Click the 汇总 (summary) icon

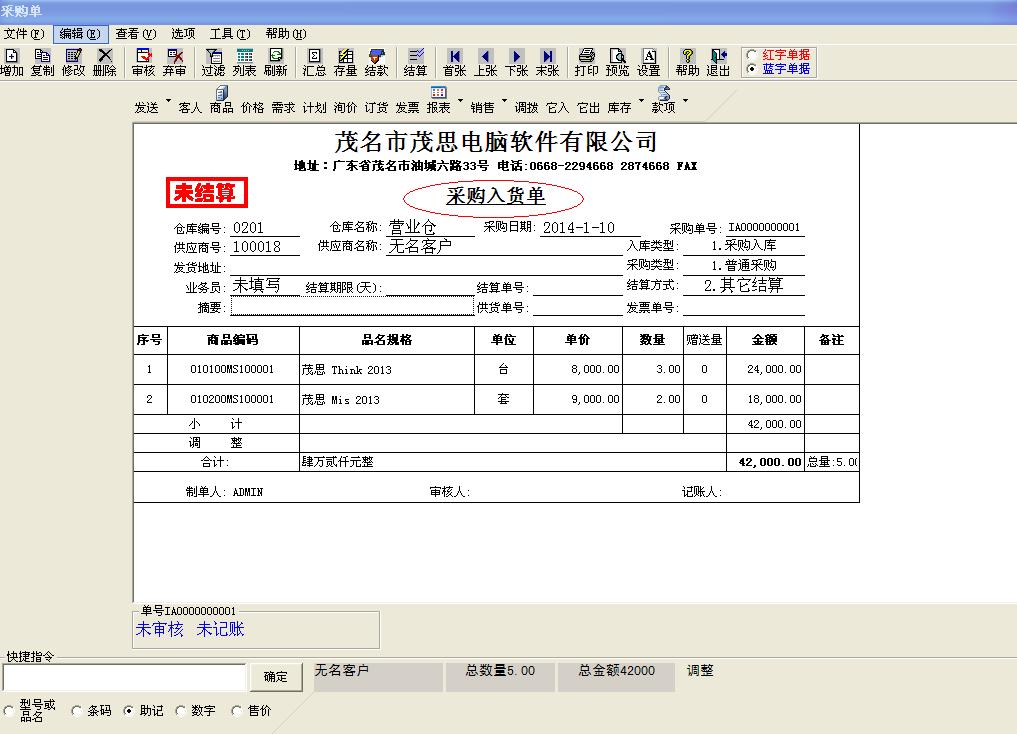click(315, 62)
